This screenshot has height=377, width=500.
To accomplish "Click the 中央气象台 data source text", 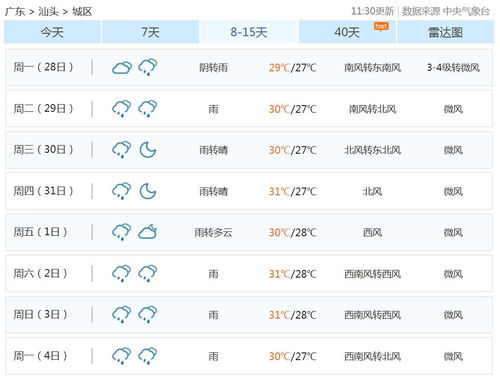I will tap(466, 11).
